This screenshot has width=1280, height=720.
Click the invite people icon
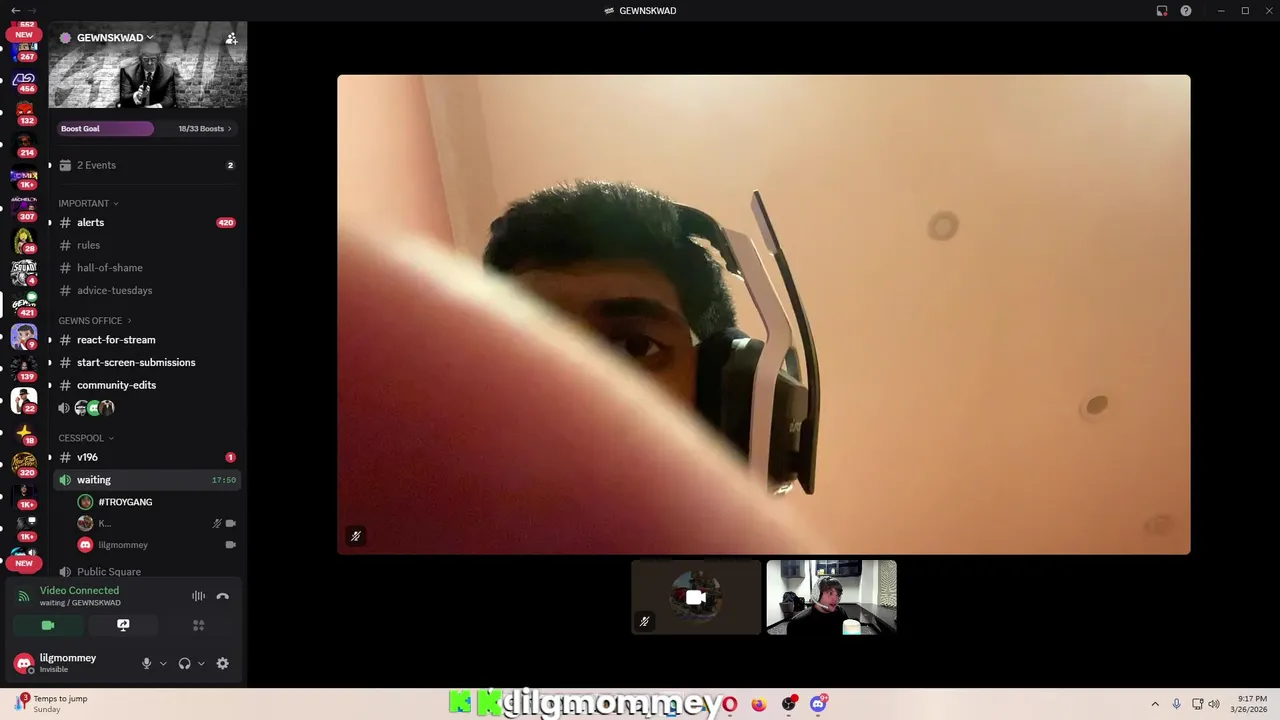231,38
